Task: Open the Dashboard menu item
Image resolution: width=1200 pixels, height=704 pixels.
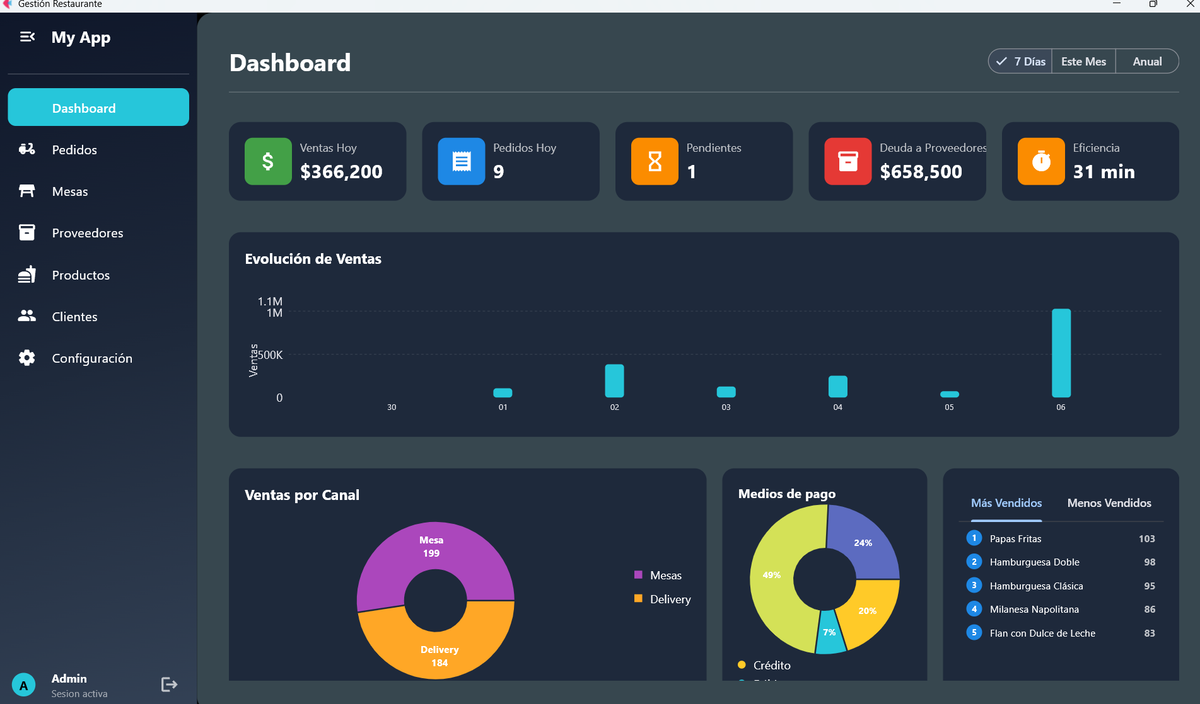Action: pyautogui.click(x=98, y=108)
